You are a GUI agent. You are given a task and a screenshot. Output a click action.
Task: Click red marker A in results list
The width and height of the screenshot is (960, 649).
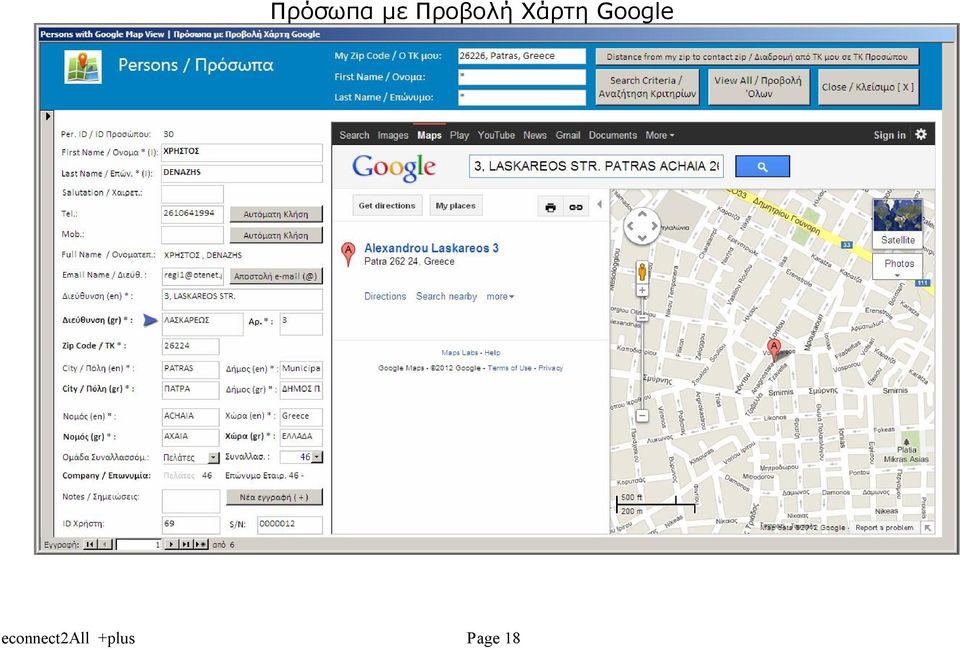coord(348,253)
